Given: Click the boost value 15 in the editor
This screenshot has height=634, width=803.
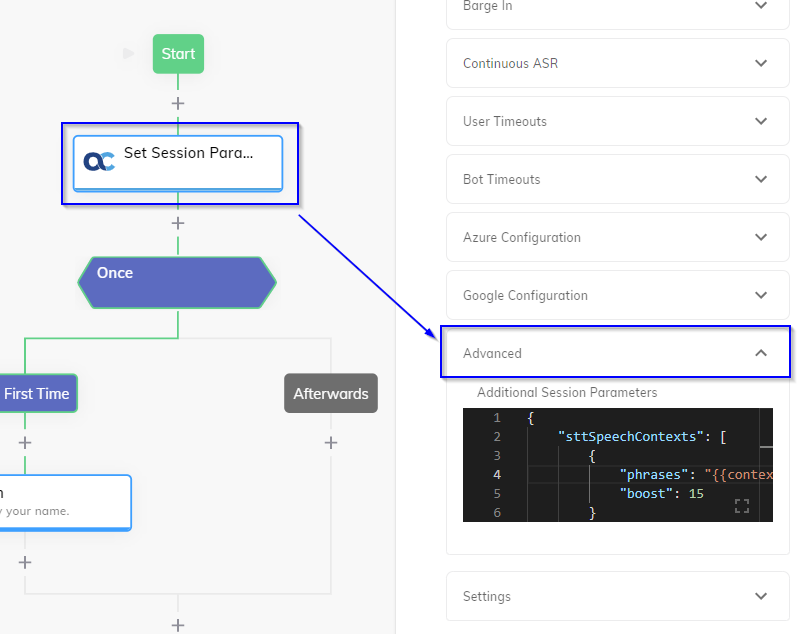Looking at the screenshot, I should tap(696, 494).
